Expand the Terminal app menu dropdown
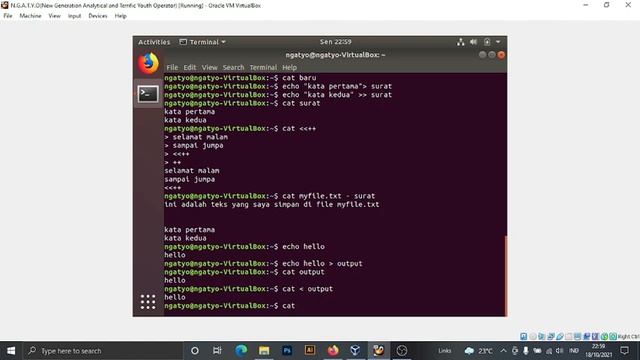Screen dimensions: 640x360 (x=203, y=42)
